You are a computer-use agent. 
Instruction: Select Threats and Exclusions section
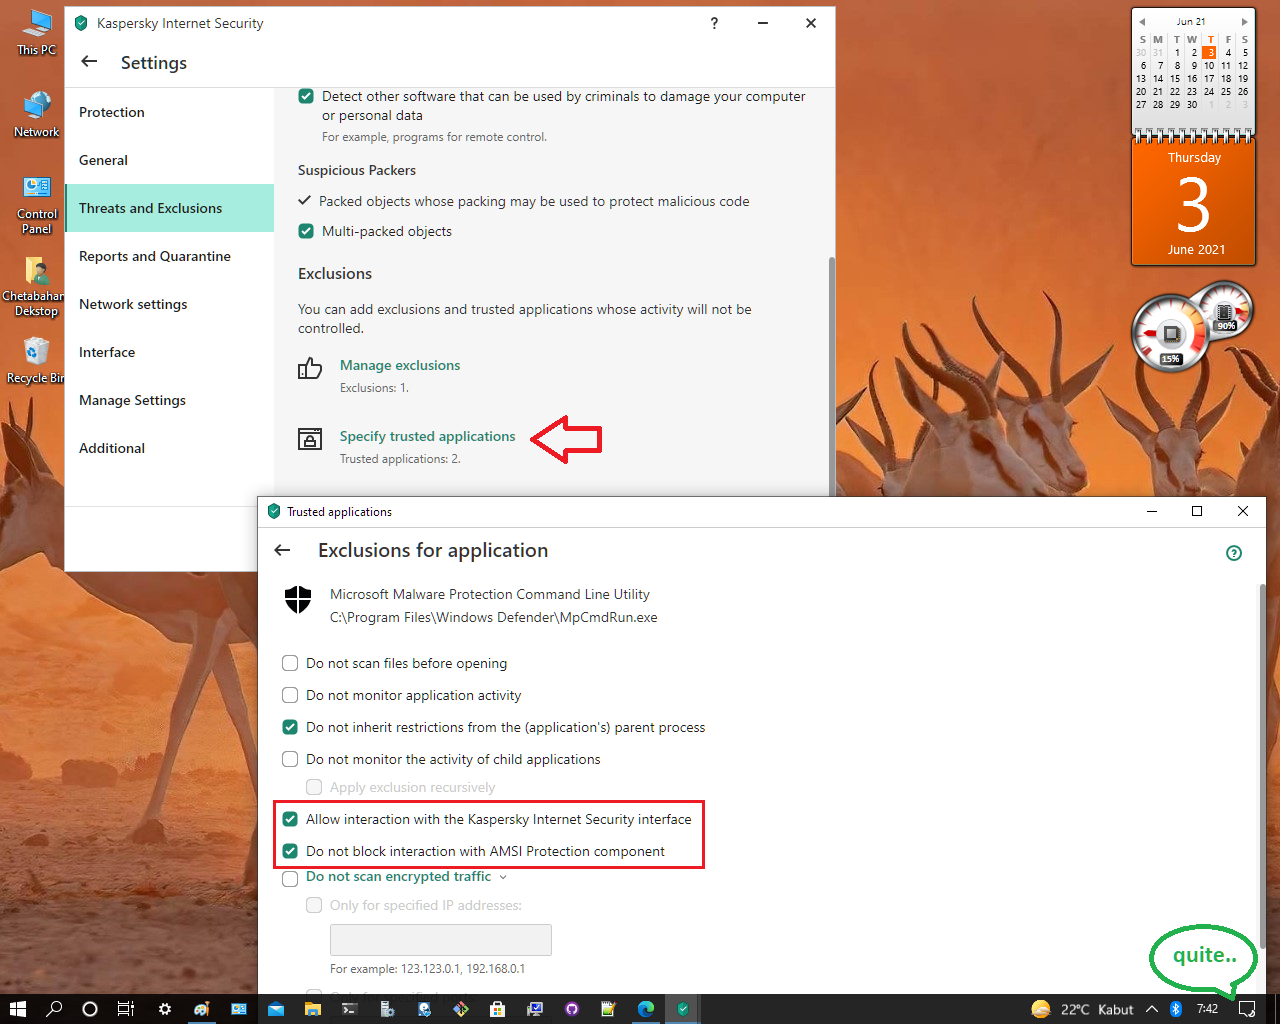[169, 208]
